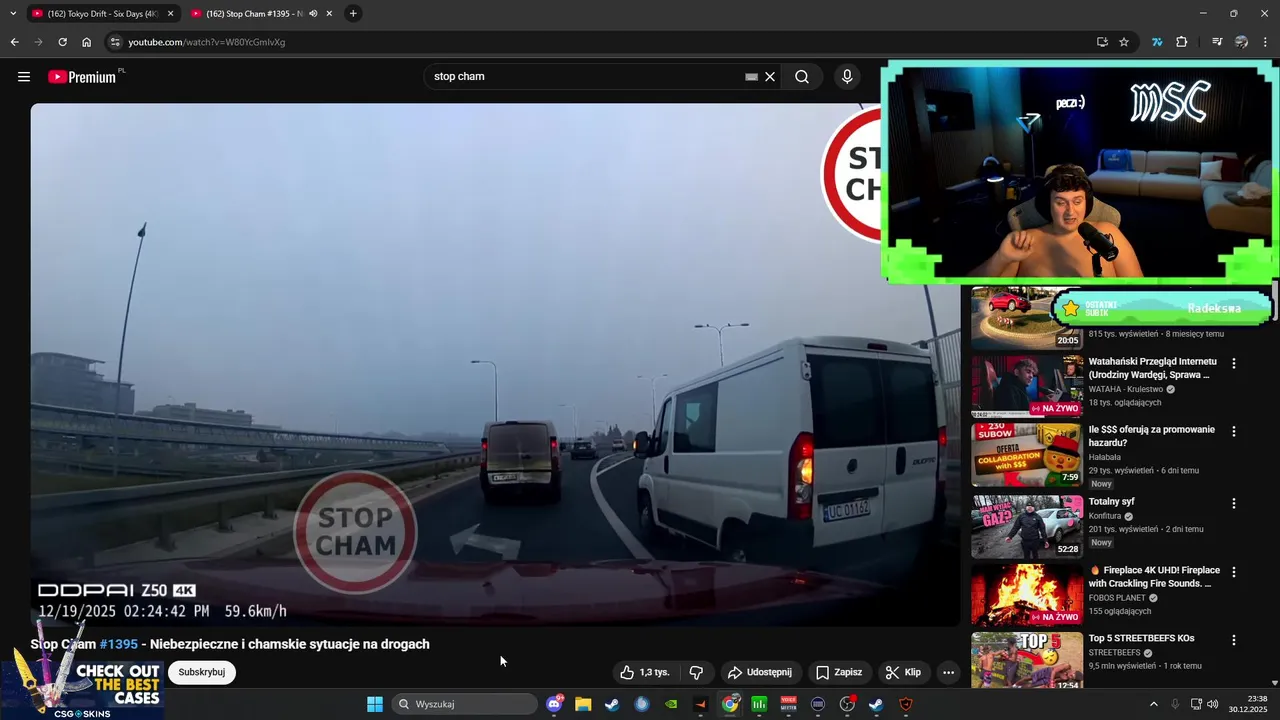
Task: Open options for Totalny syf video
Action: (1234, 504)
